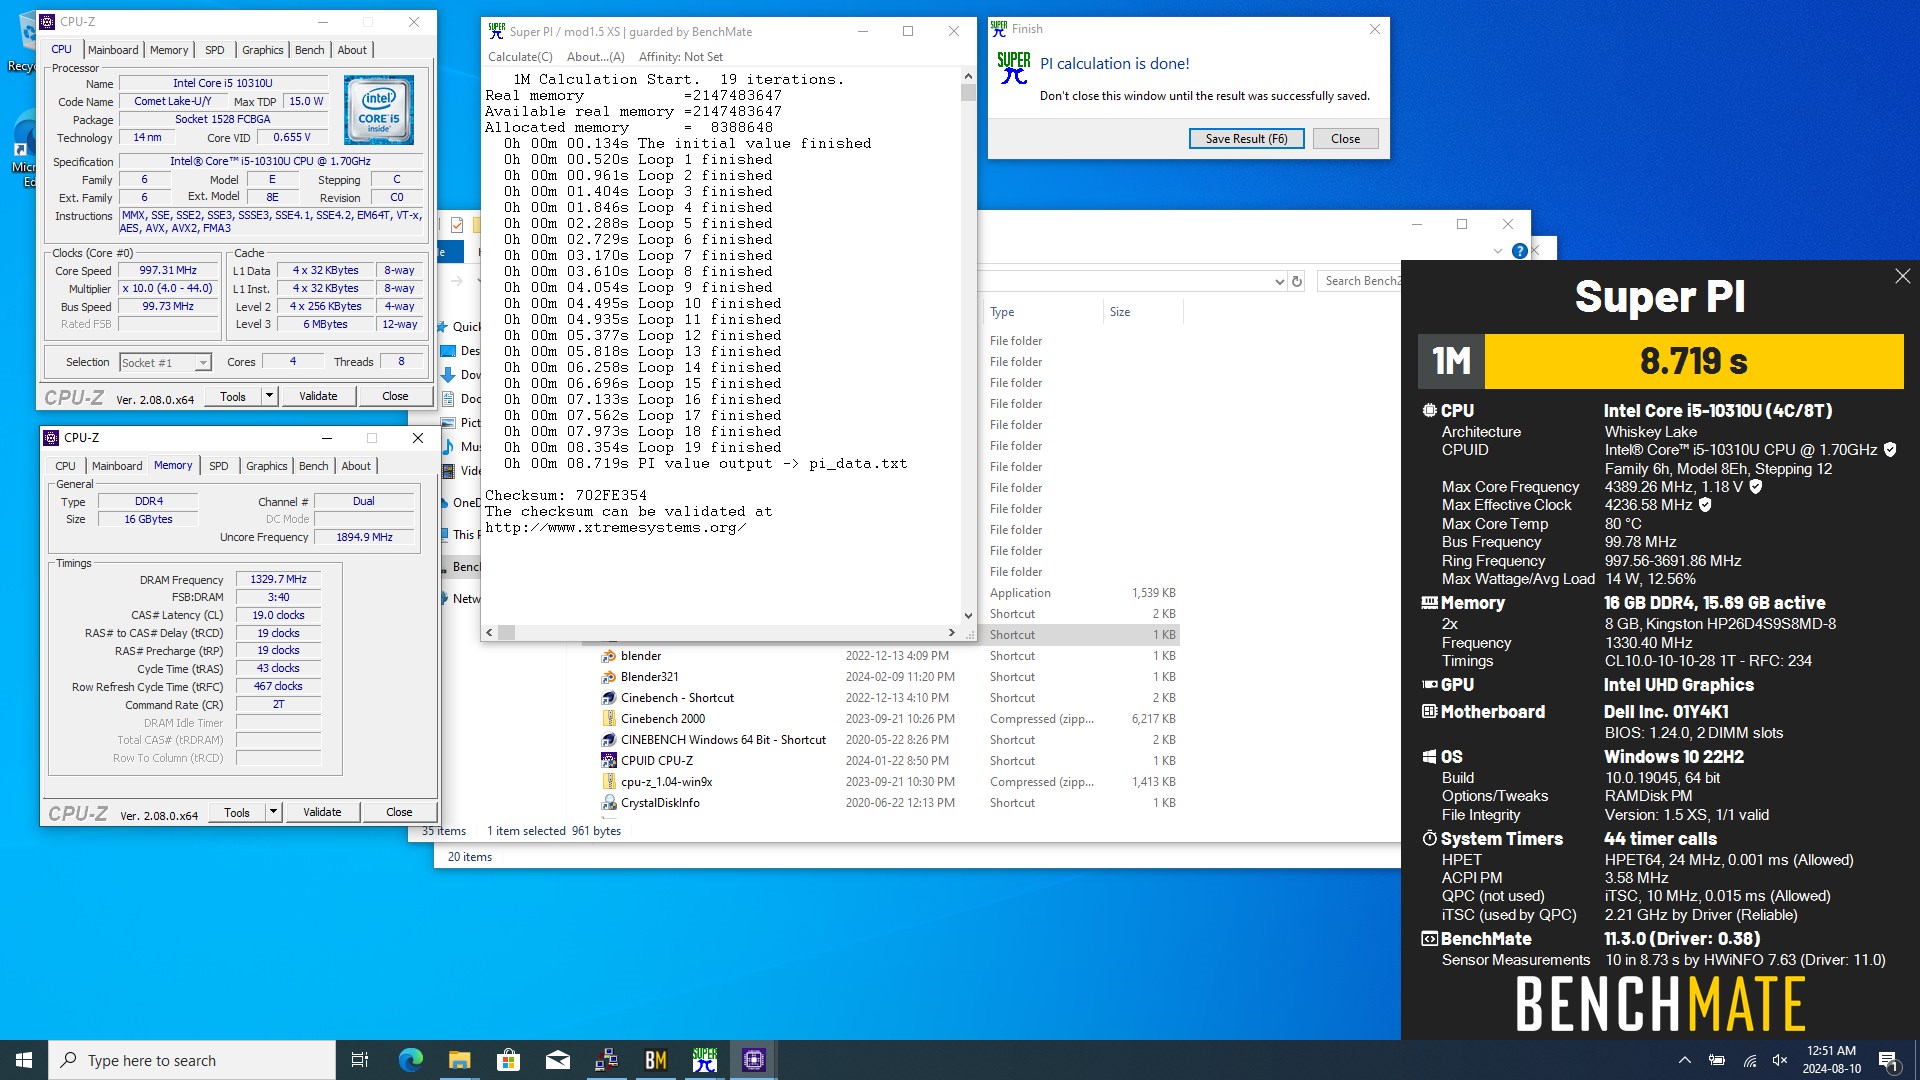Click the CPU-Z multiplier value field

point(168,288)
